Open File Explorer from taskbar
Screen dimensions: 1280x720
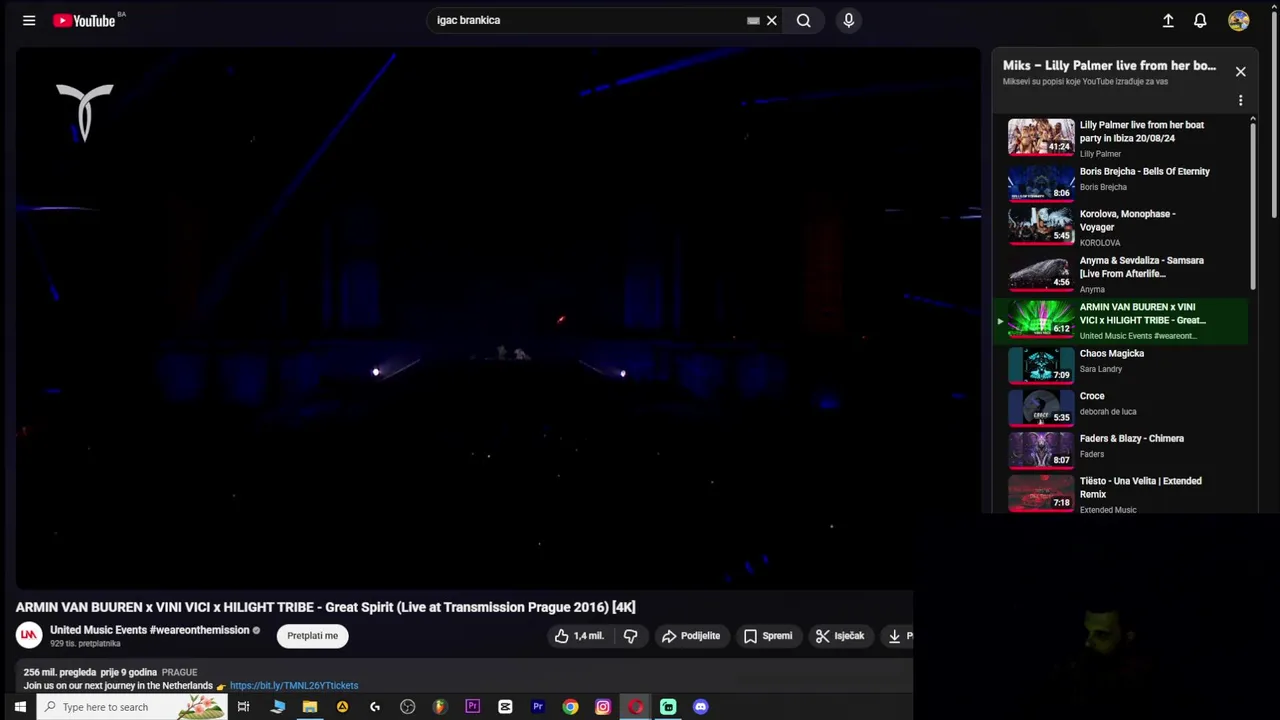pos(310,707)
